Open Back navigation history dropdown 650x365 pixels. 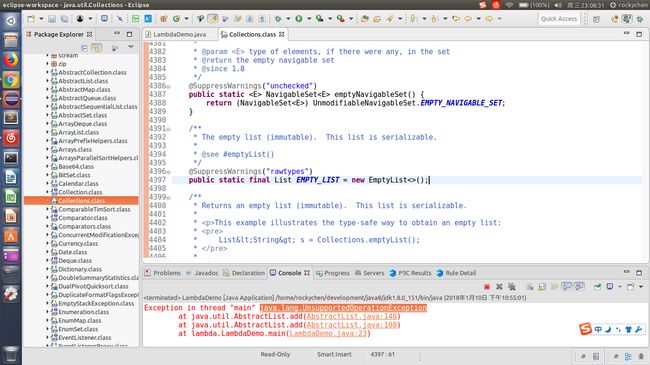(x=478, y=19)
